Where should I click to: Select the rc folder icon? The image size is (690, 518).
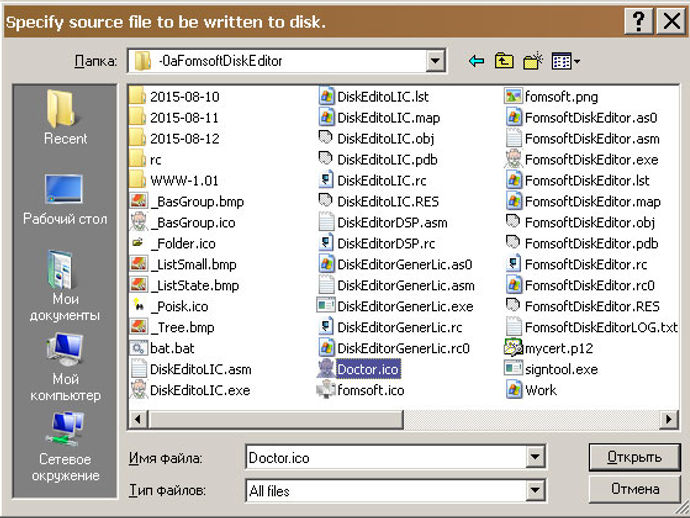point(138,159)
